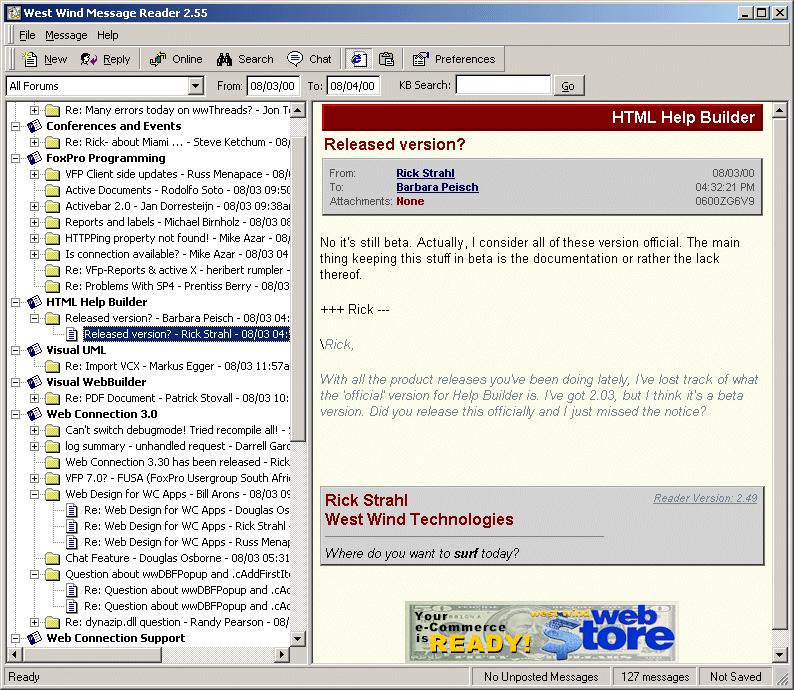Image resolution: width=794 pixels, height=690 pixels.
Task: Click the Online toolbar button
Action: click(176, 59)
